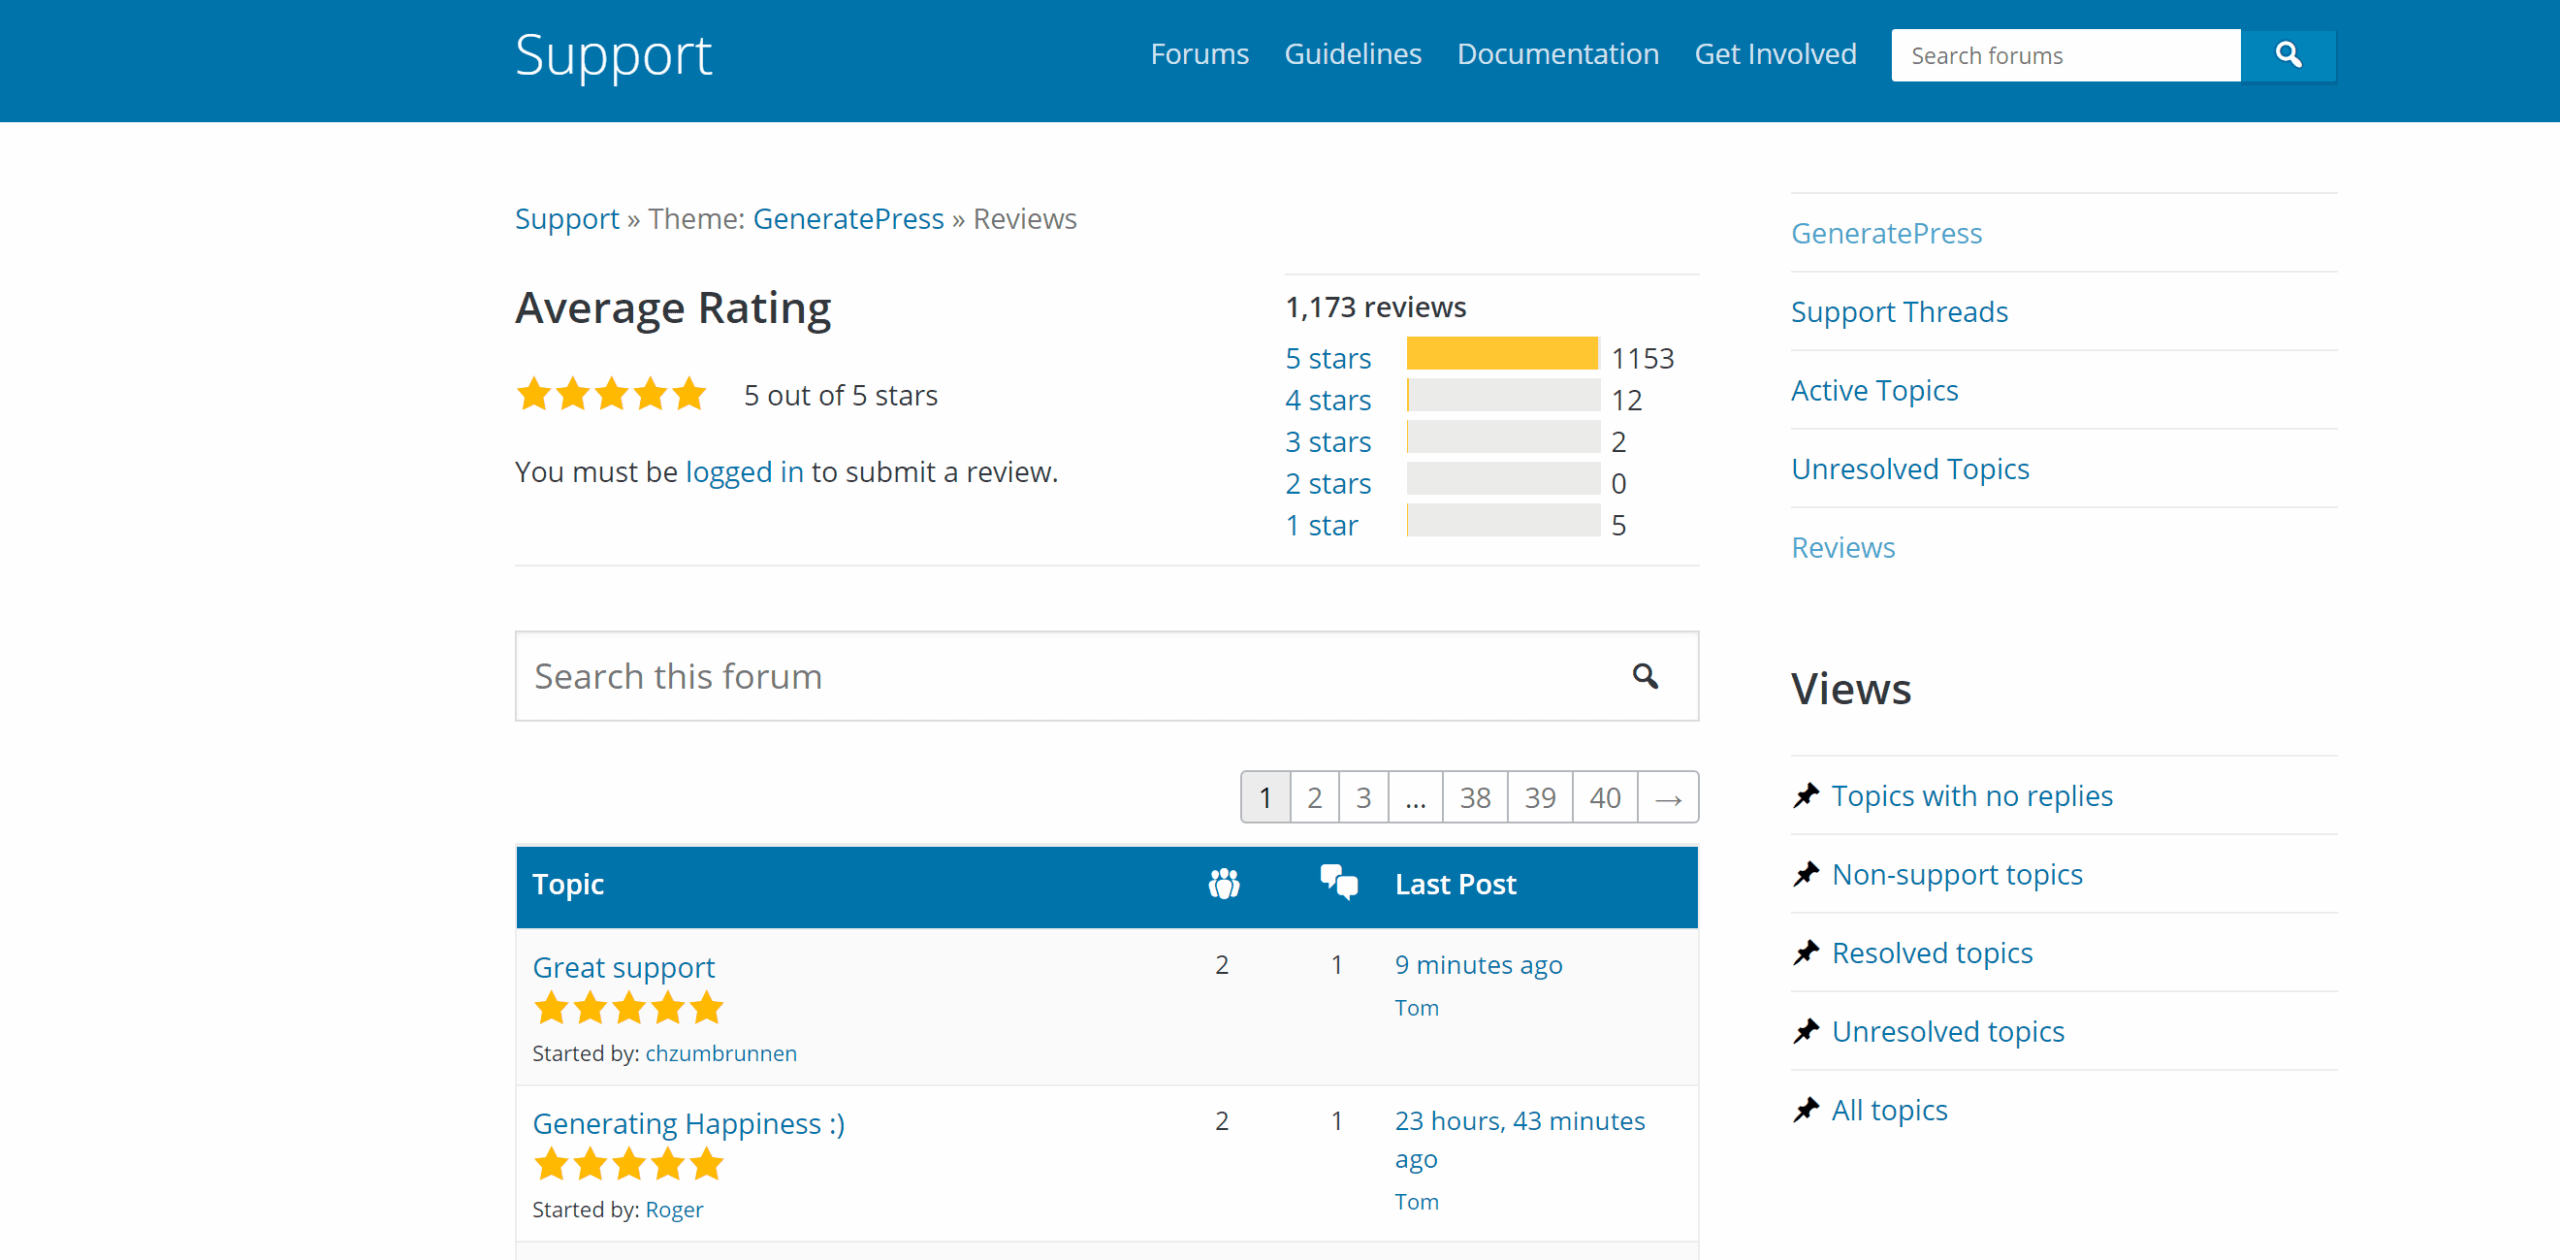Click the pin icon beside Non-support topics
2560x1260 pixels.
(1806, 875)
